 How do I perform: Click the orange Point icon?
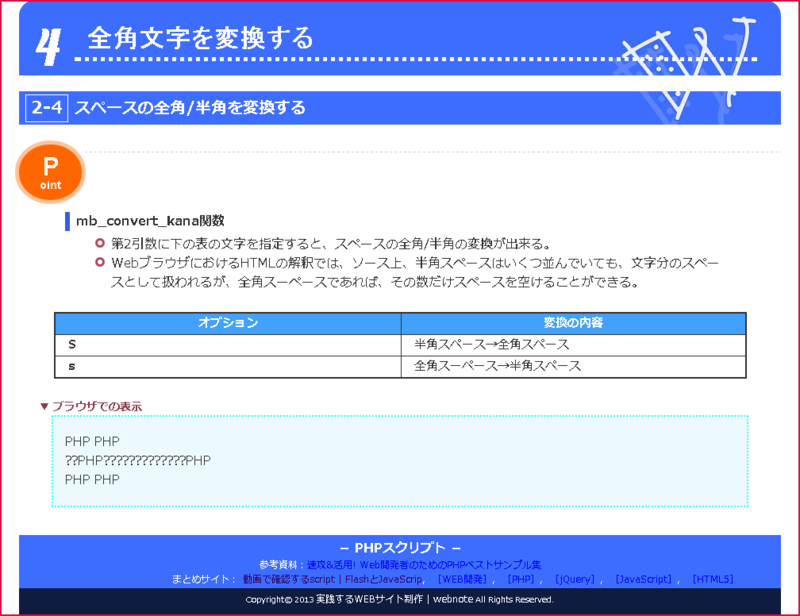coord(50,172)
